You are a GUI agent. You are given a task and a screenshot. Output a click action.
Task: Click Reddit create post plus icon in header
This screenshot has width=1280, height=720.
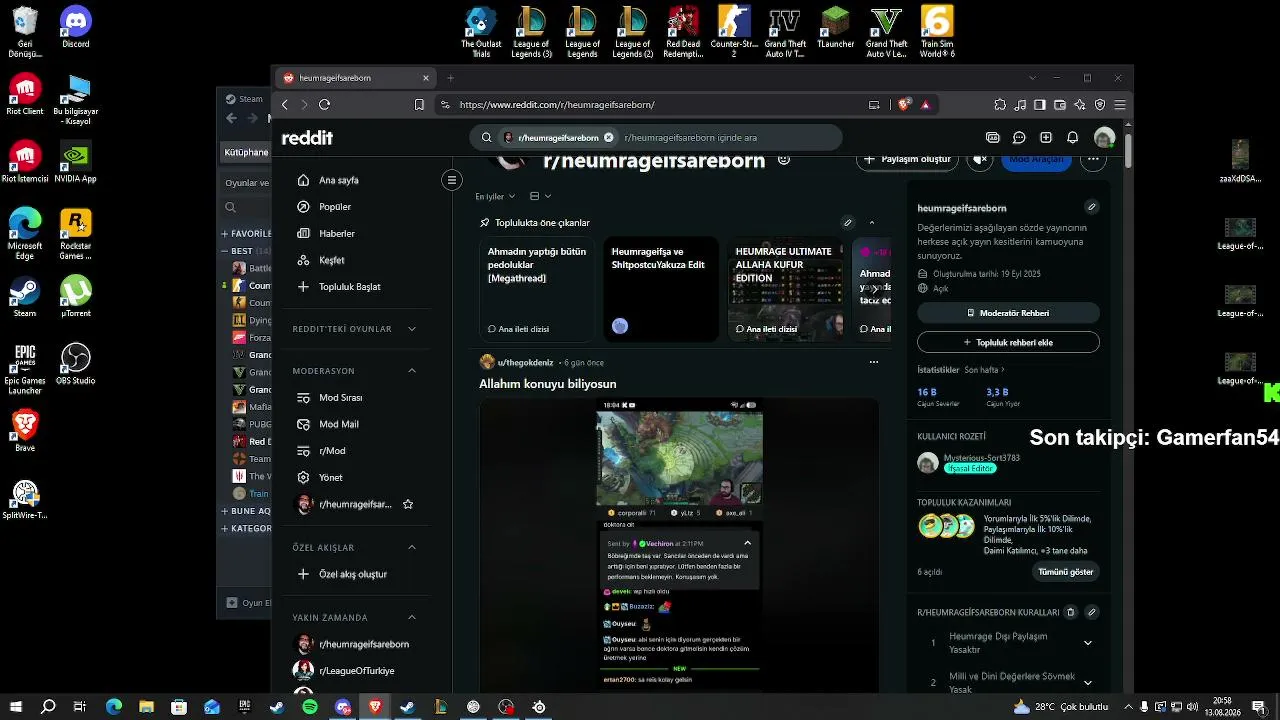[x=1046, y=138]
